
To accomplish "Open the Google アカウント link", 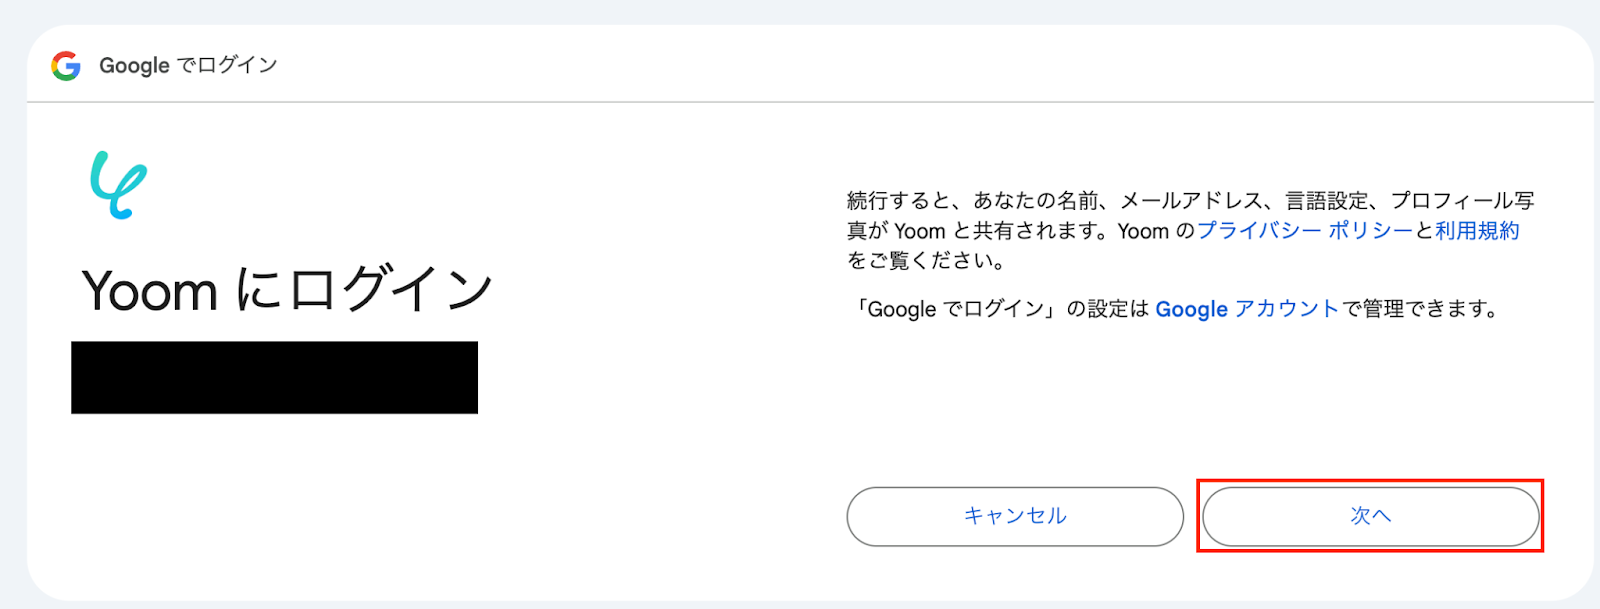I will 1246,309.
